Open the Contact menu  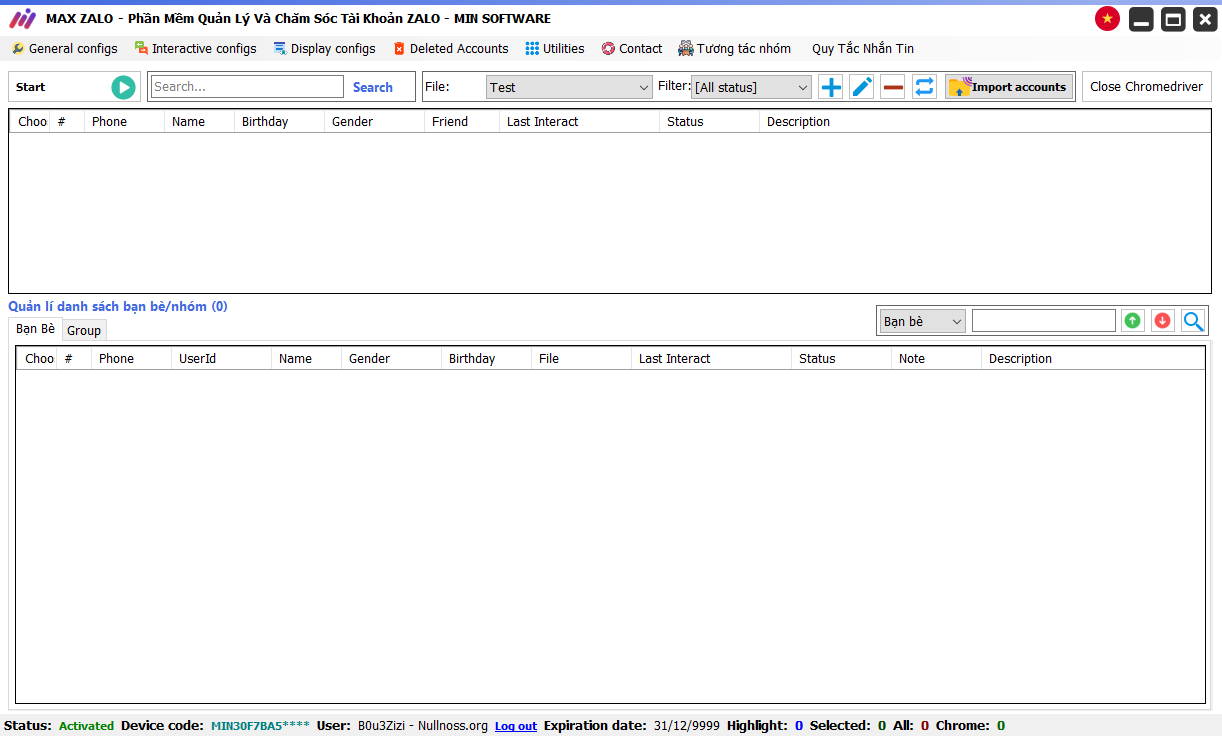click(x=632, y=48)
